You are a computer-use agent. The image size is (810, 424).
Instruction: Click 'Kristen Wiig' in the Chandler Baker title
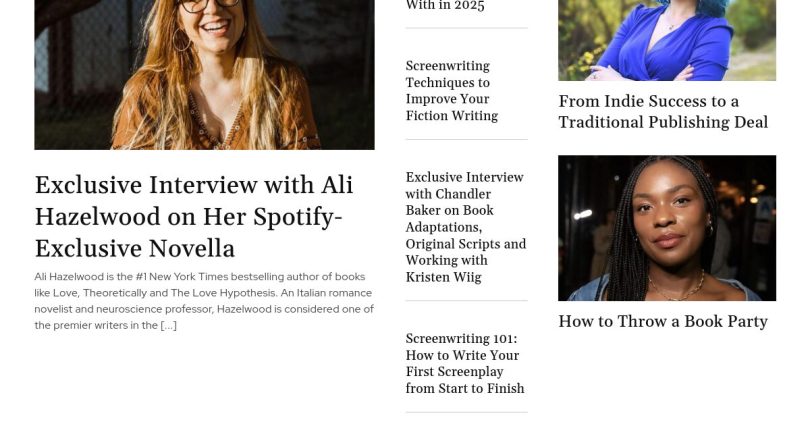point(443,277)
